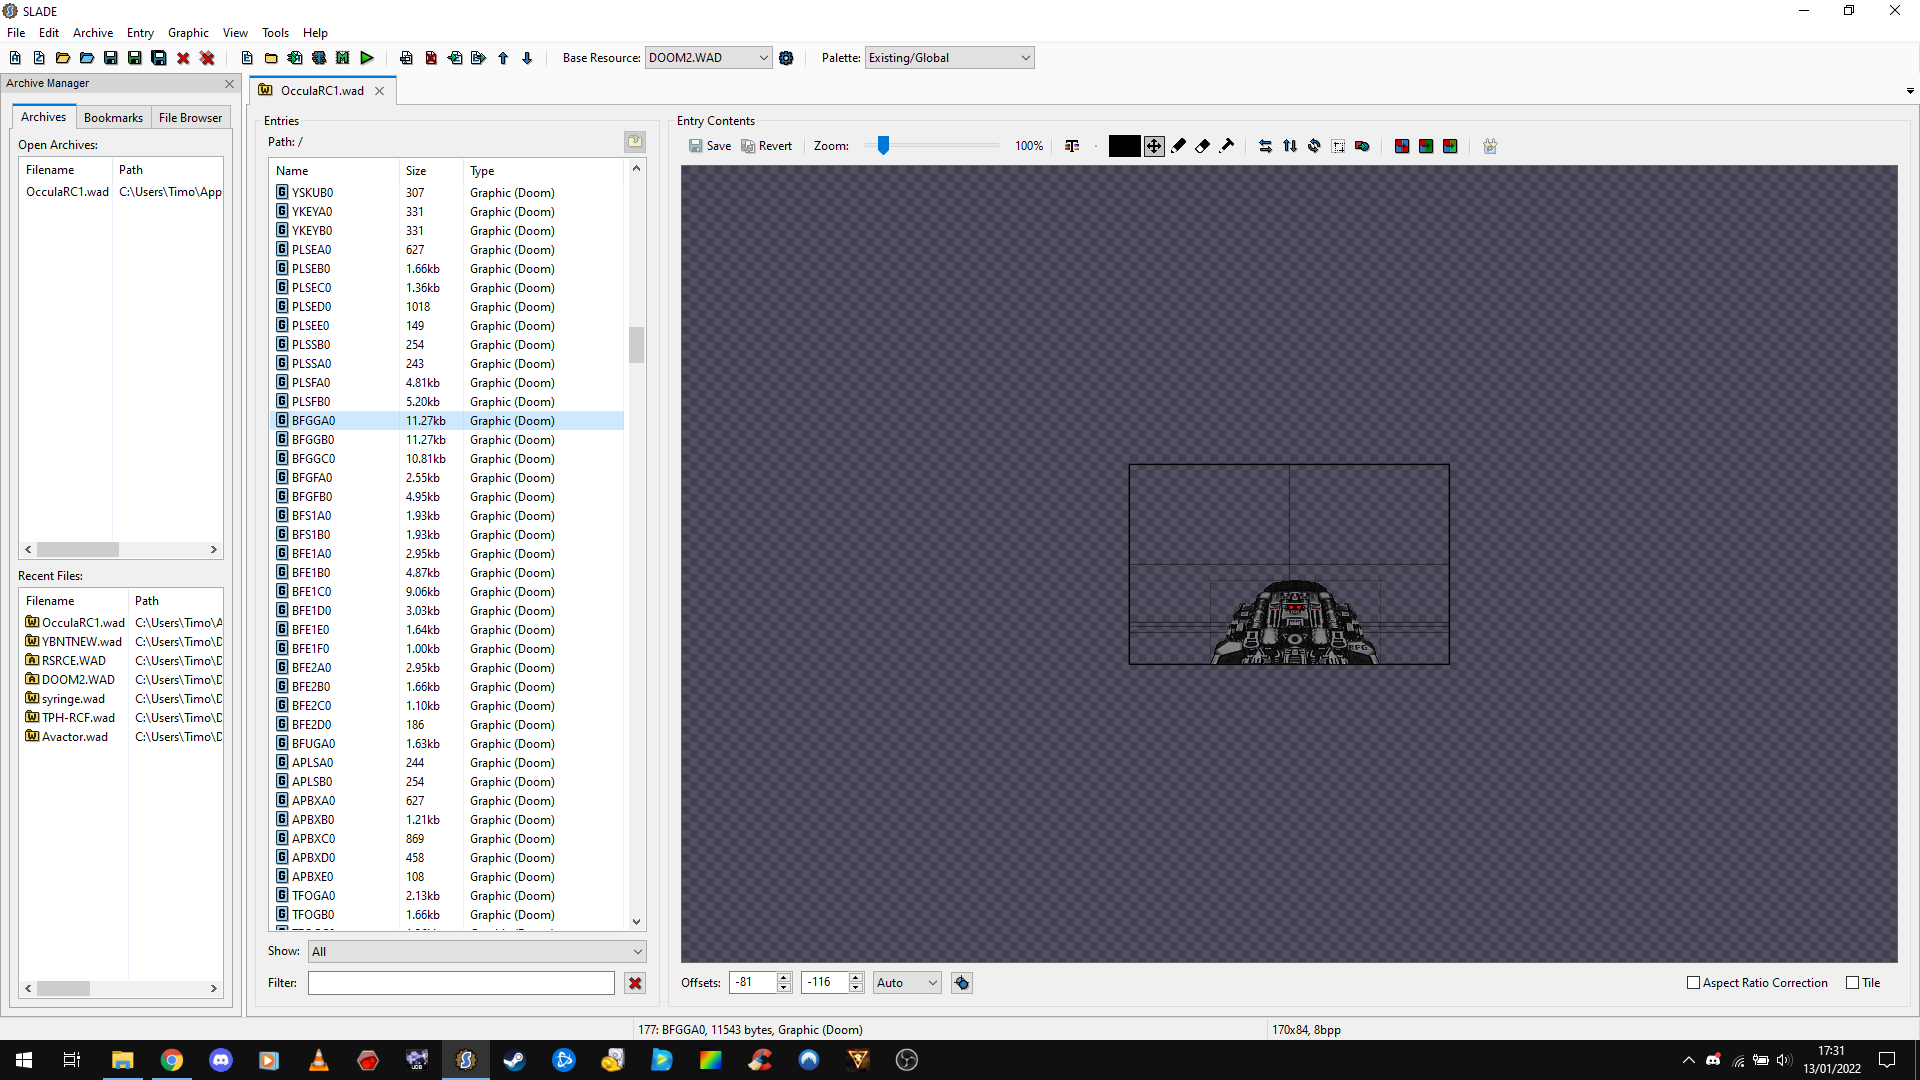Move entry down with the down arrow icon
The height and width of the screenshot is (1080, 1920).
(527, 58)
